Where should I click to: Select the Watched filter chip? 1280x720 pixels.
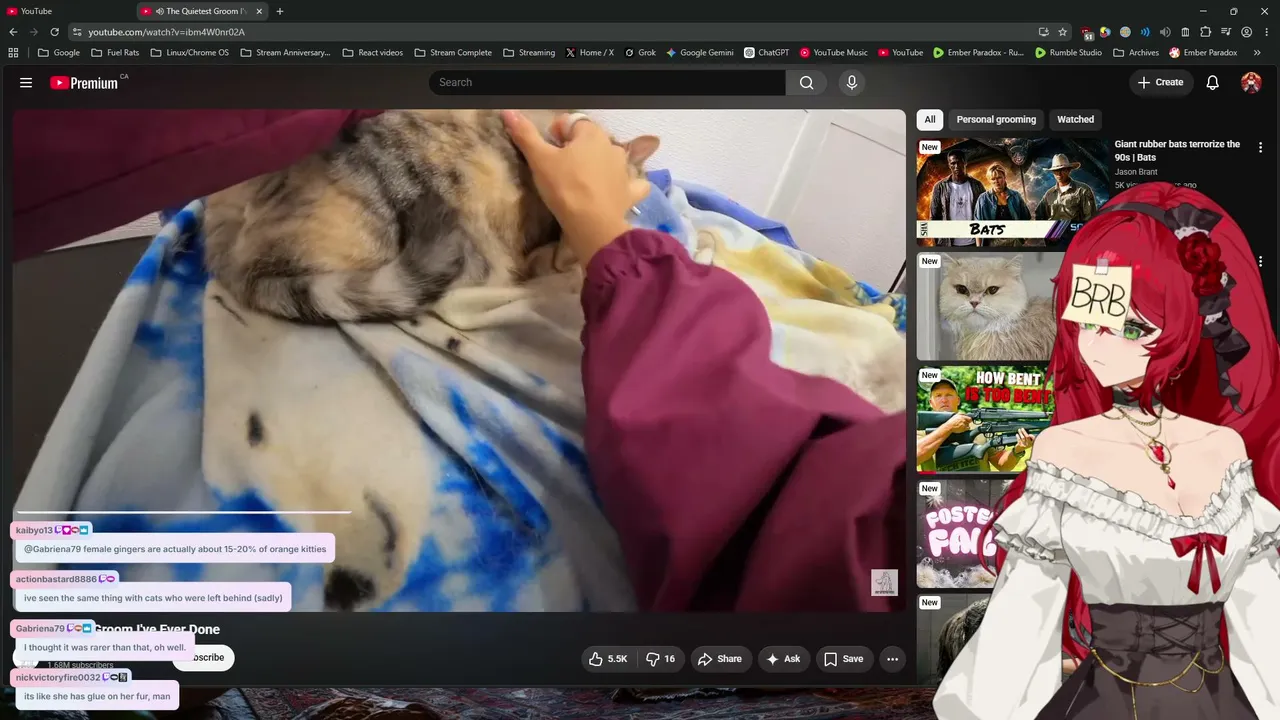[x=1076, y=120]
